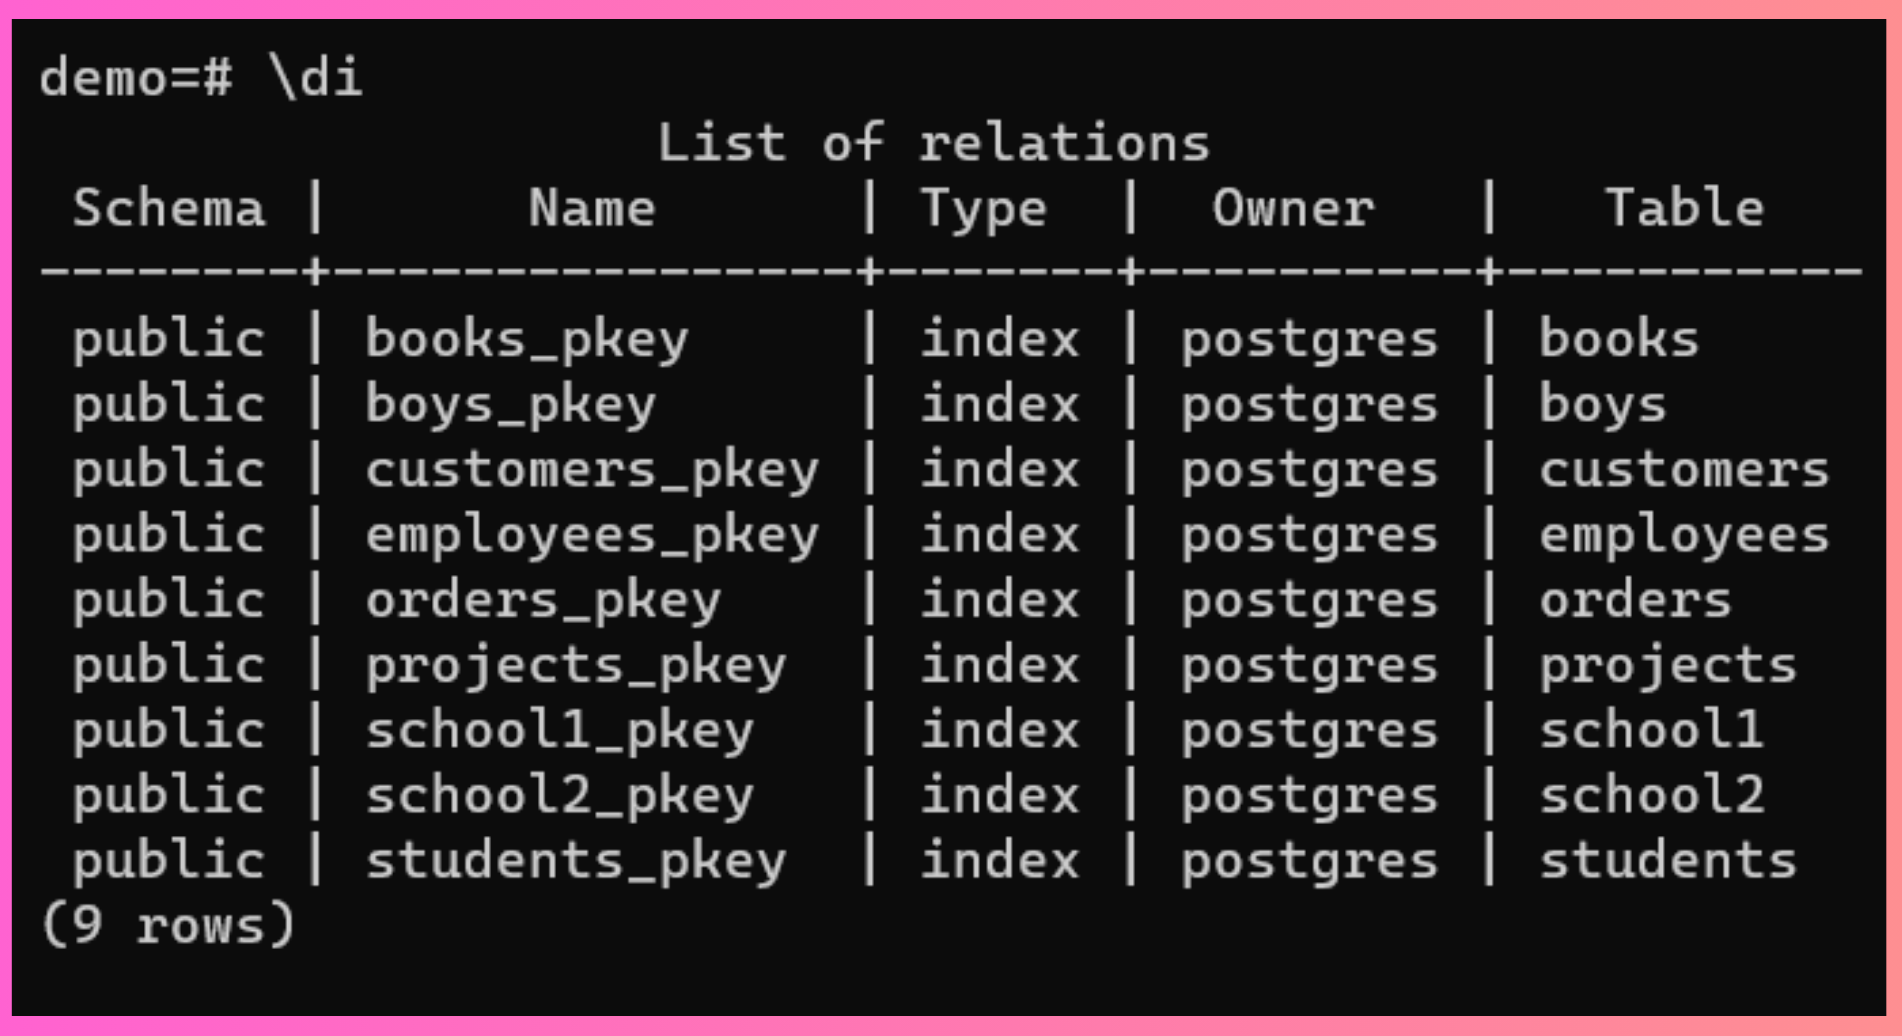Click the customers entry in Table column
The height and width of the screenshot is (1036, 1902).
pos(1685,470)
